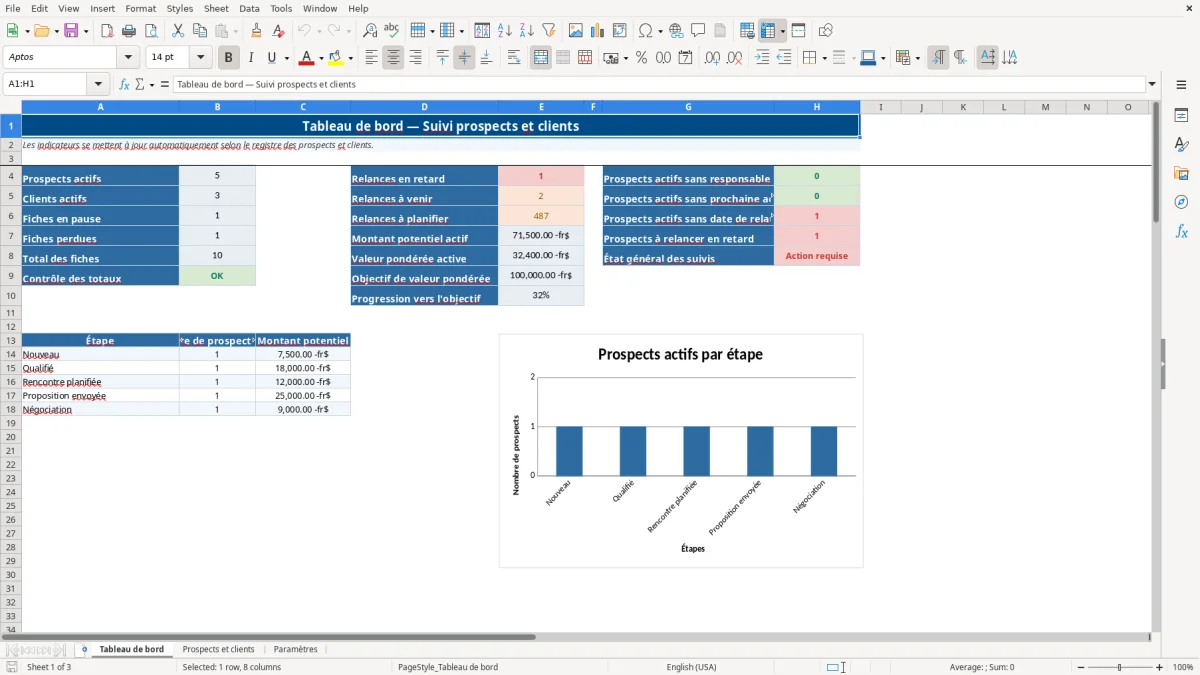
Task: Toggle Align Right
Action: tap(416, 58)
